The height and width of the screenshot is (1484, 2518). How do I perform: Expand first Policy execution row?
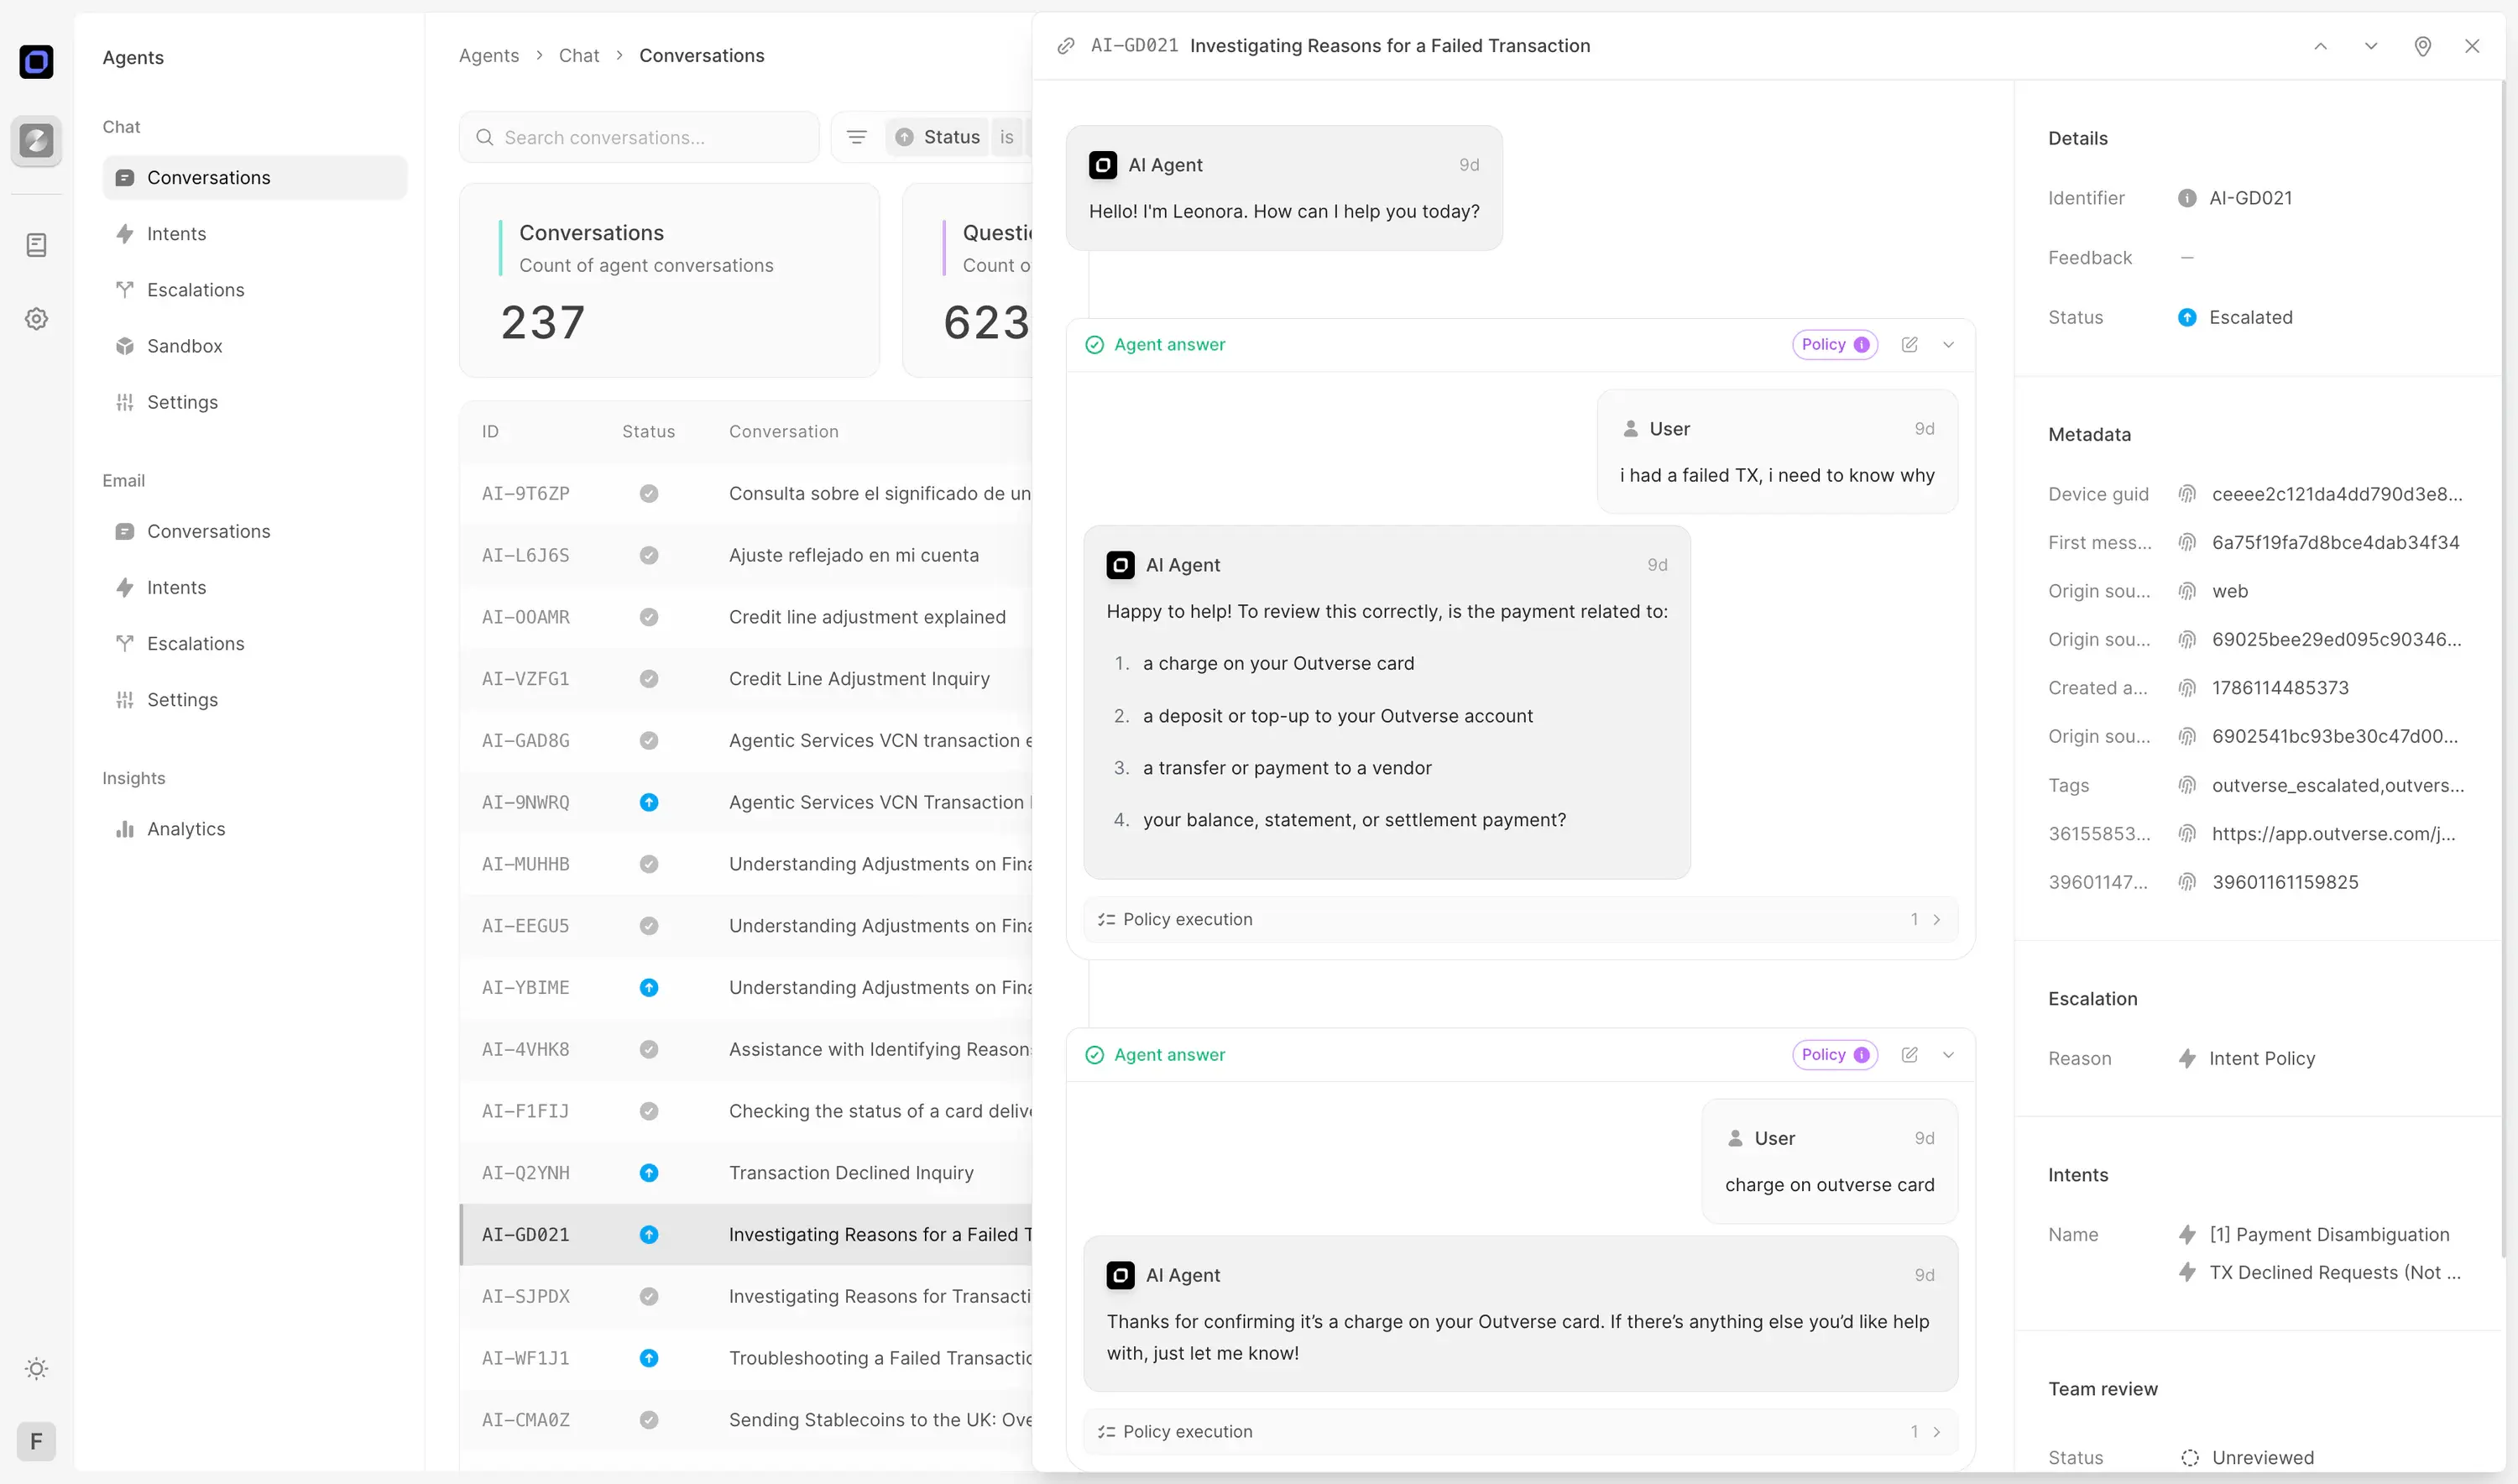pos(1520,919)
